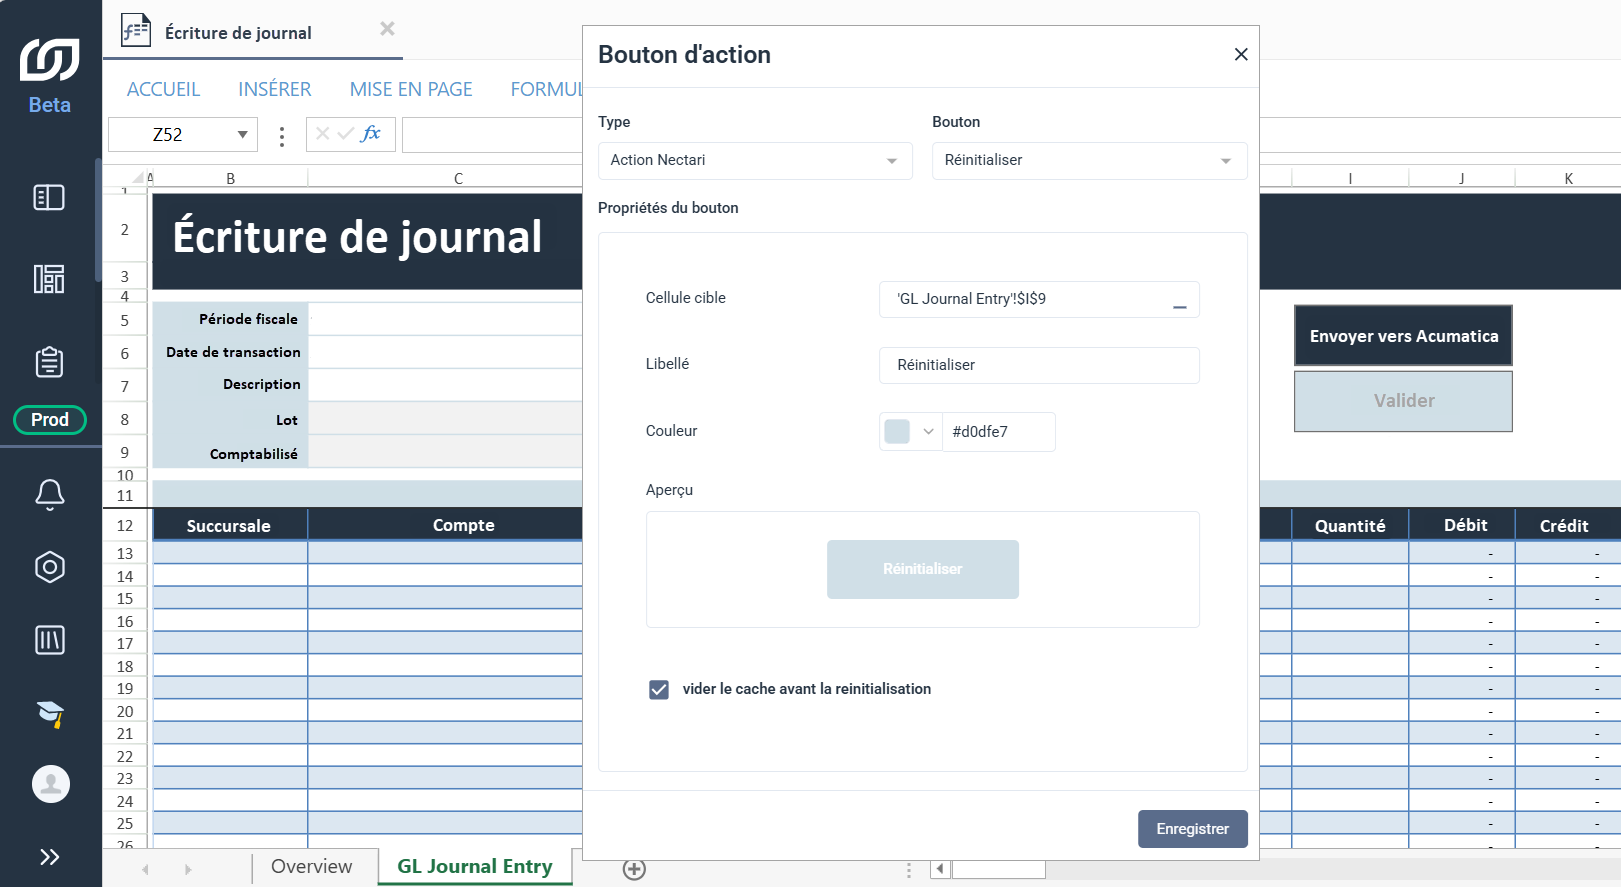Screen dimensions: 1621x887
Task: Collapse the Cellule cible range selector
Action: pos(1180,307)
